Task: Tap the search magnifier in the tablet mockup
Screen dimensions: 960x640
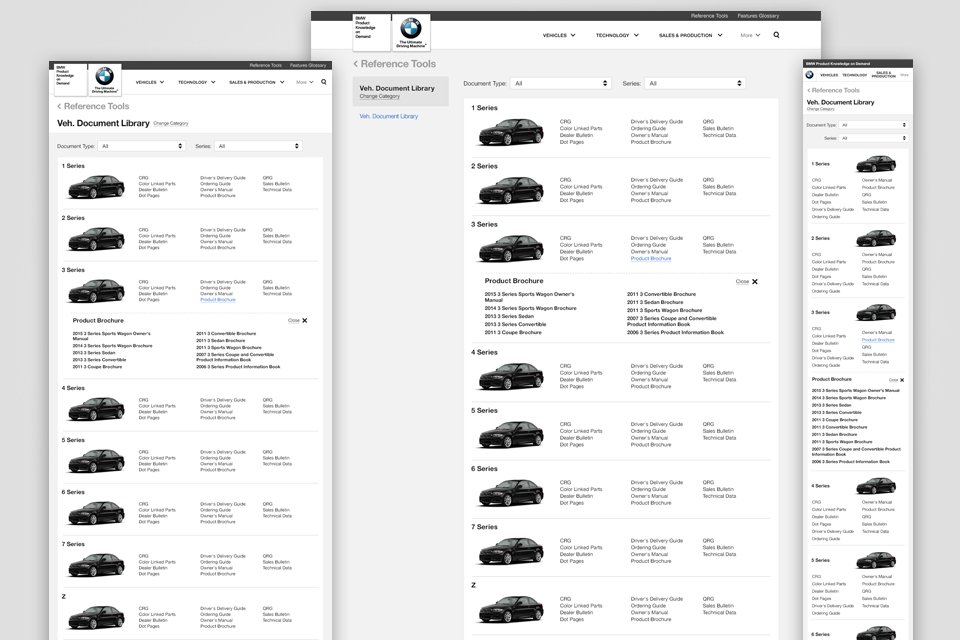Action: coord(324,82)
